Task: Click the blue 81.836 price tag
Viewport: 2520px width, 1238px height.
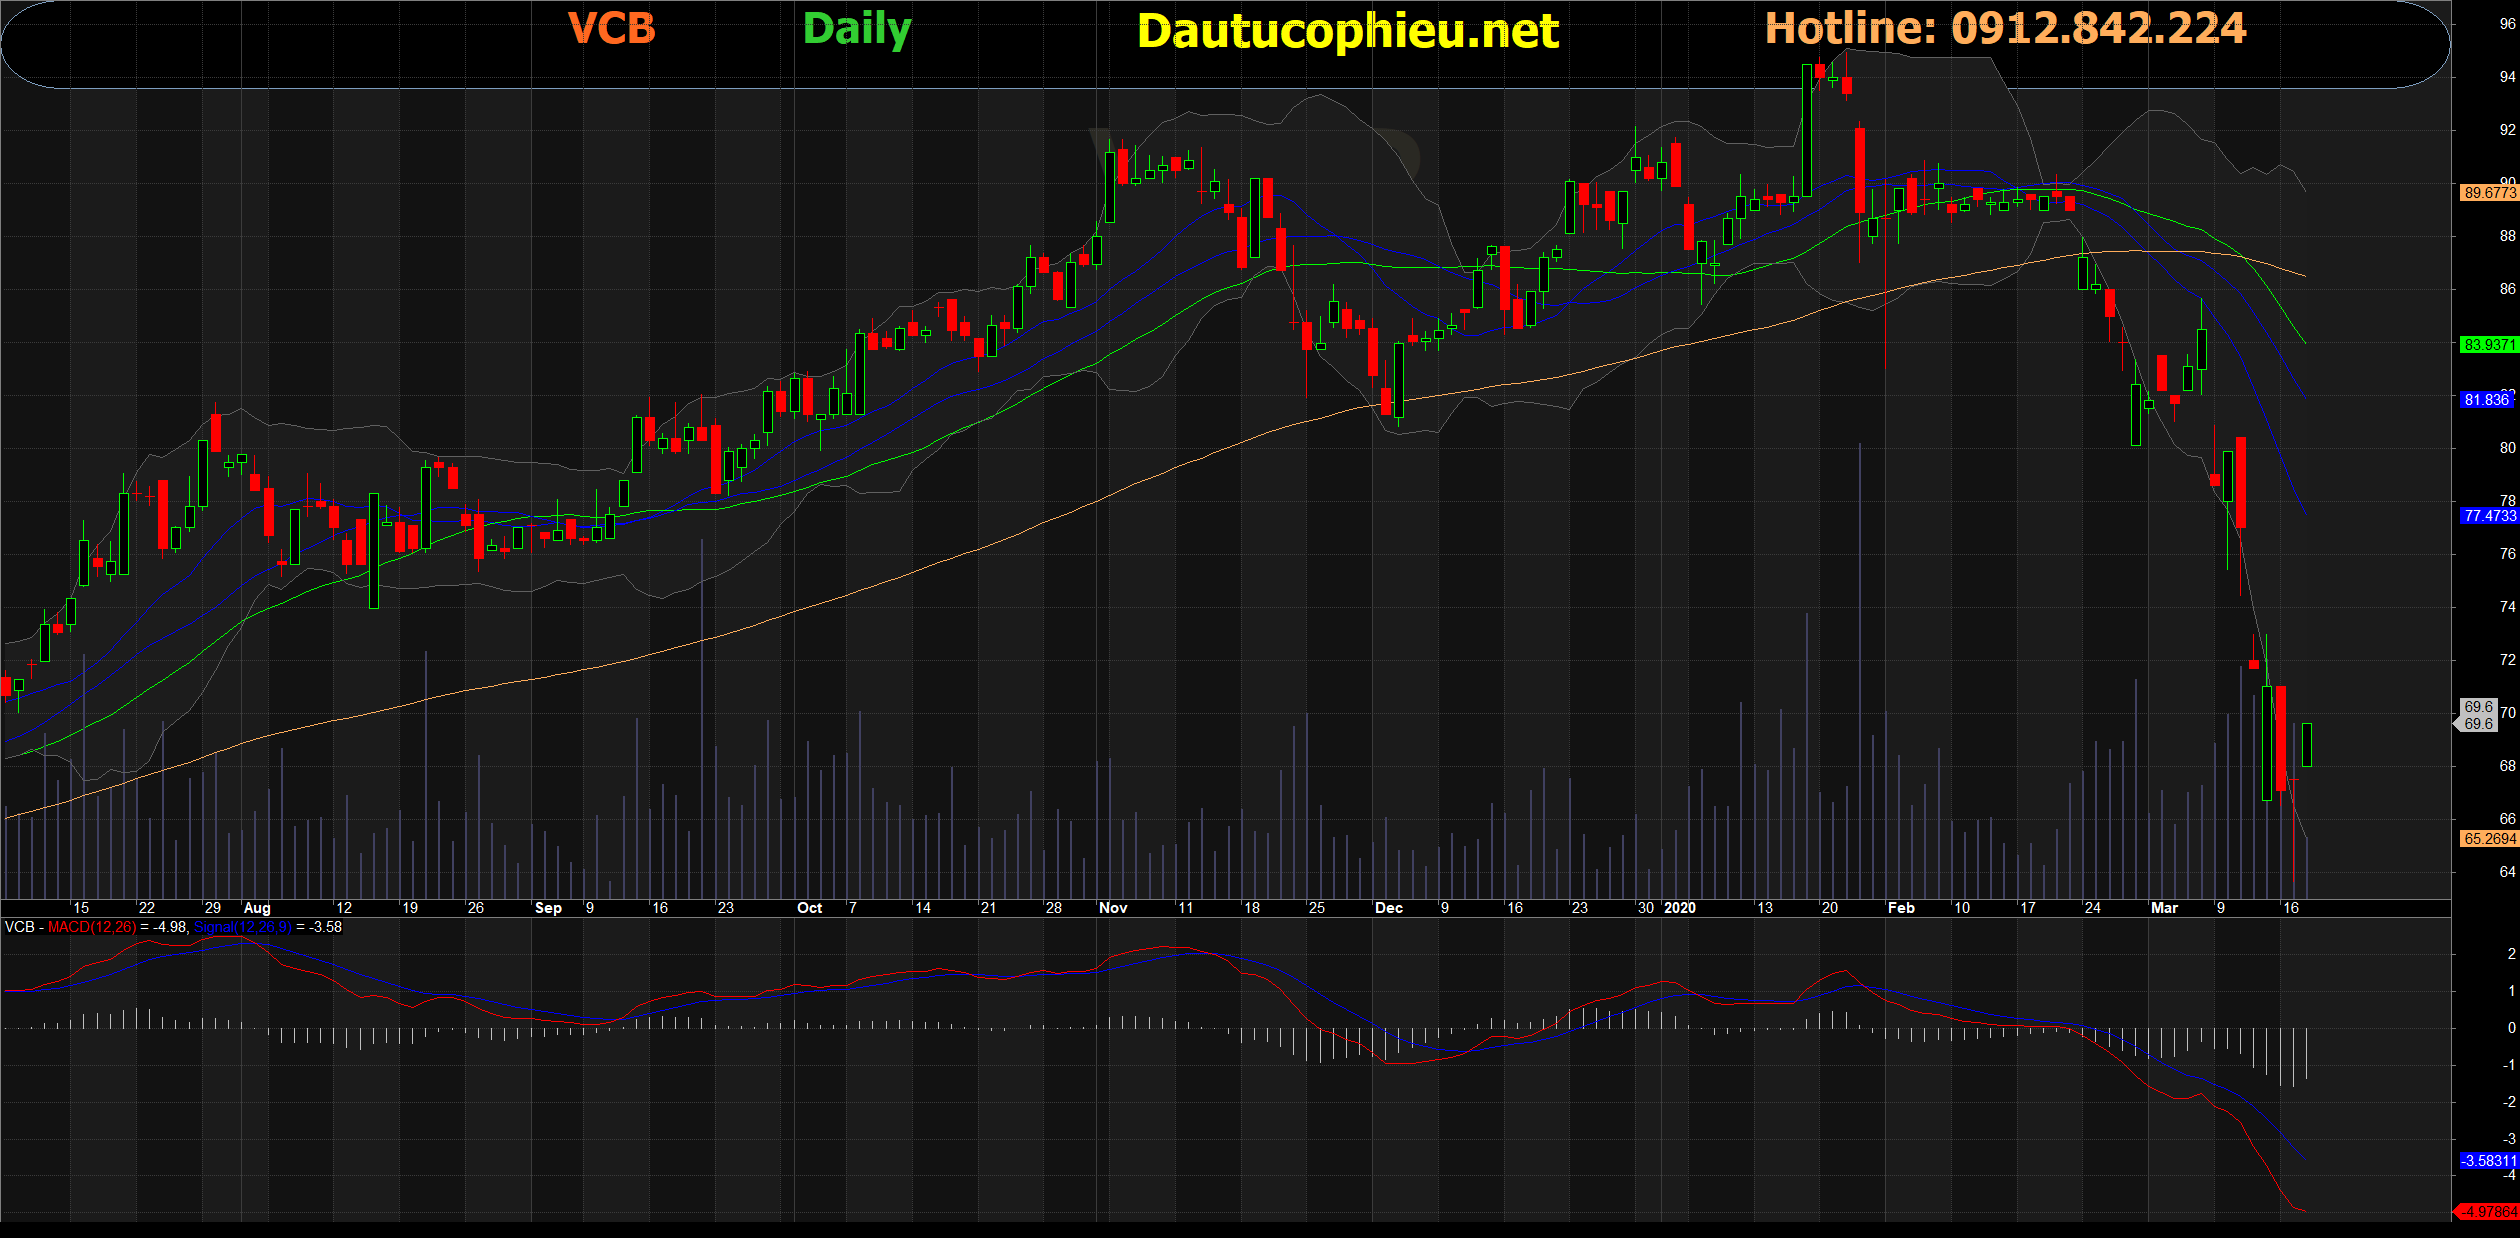Action: point(2486,400)
